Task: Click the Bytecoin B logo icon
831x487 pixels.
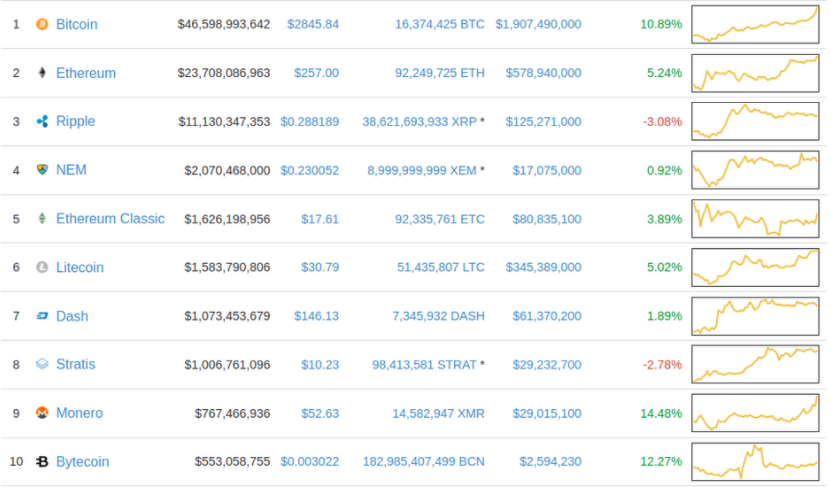Action: [42, 462]
